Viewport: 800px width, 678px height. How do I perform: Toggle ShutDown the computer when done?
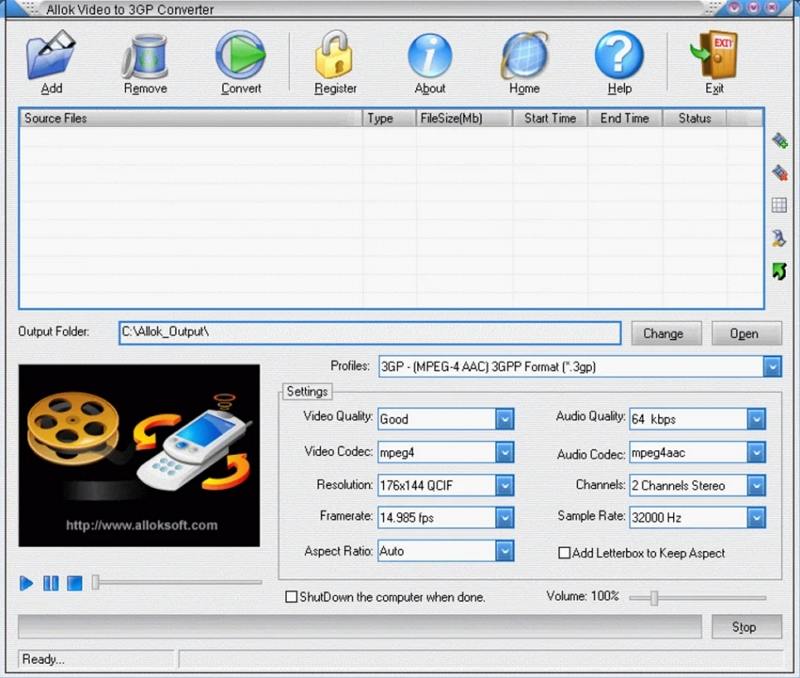point(292,597)
